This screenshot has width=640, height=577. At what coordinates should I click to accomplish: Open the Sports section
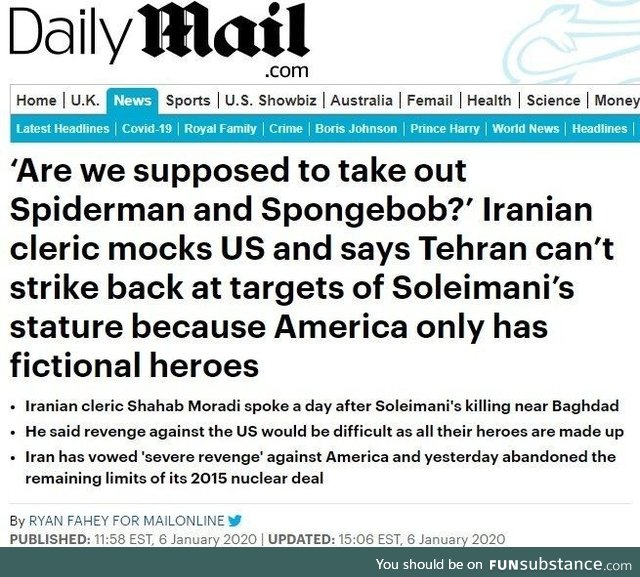coord(188,100)
